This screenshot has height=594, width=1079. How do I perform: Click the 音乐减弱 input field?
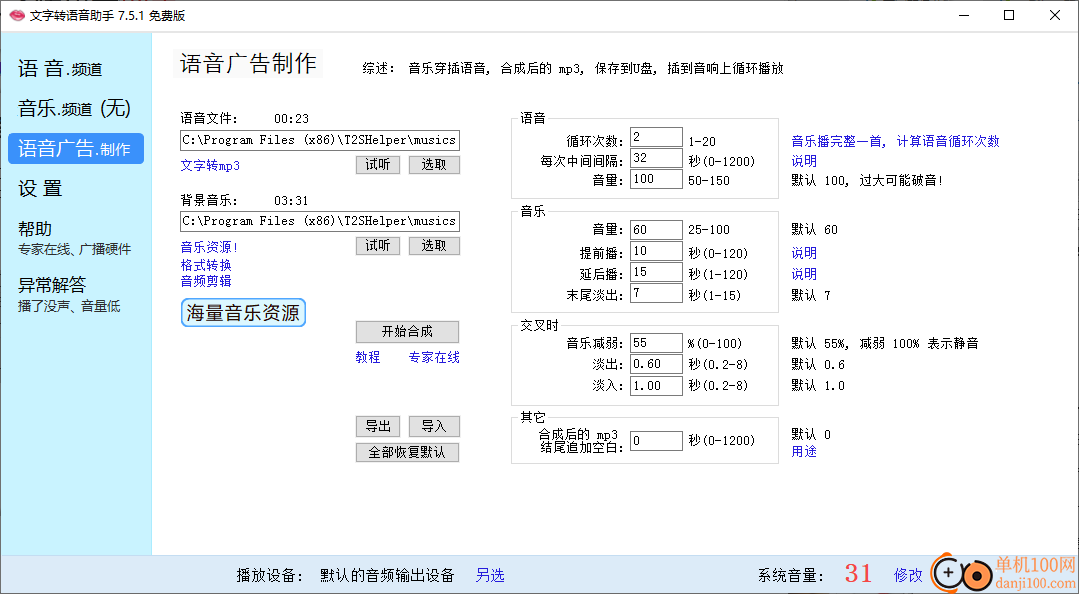(656, 343)
